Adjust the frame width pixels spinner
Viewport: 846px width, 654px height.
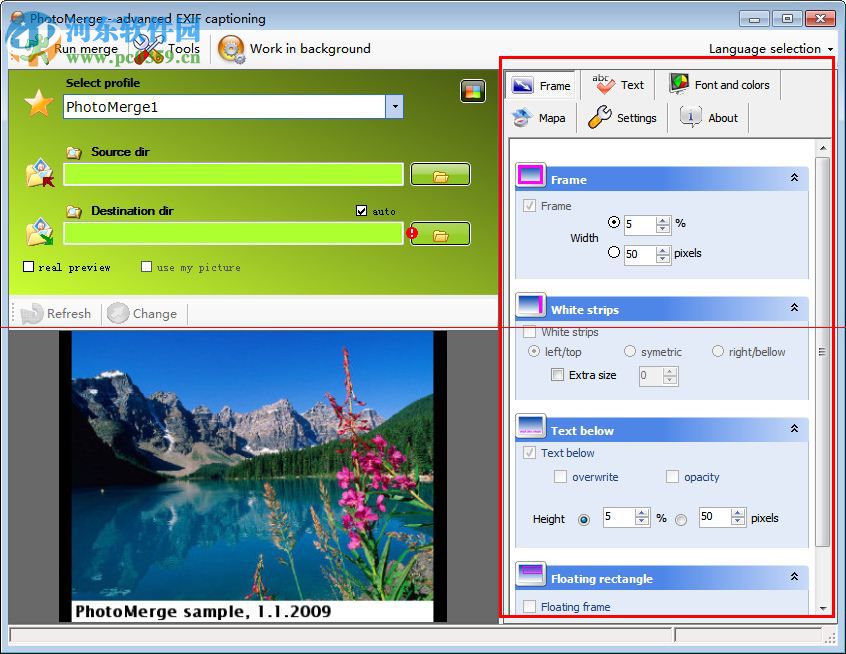[663, 254]
